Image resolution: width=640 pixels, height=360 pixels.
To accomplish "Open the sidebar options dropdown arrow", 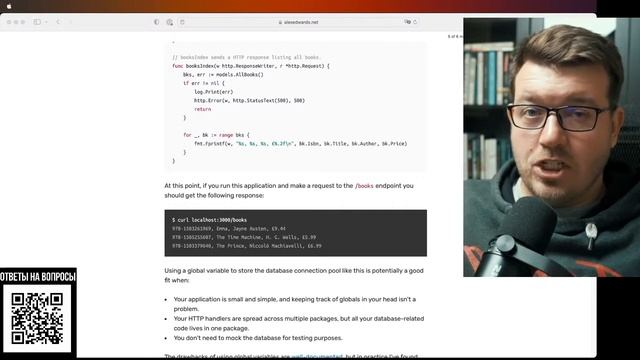I will [x=47, y=22].
